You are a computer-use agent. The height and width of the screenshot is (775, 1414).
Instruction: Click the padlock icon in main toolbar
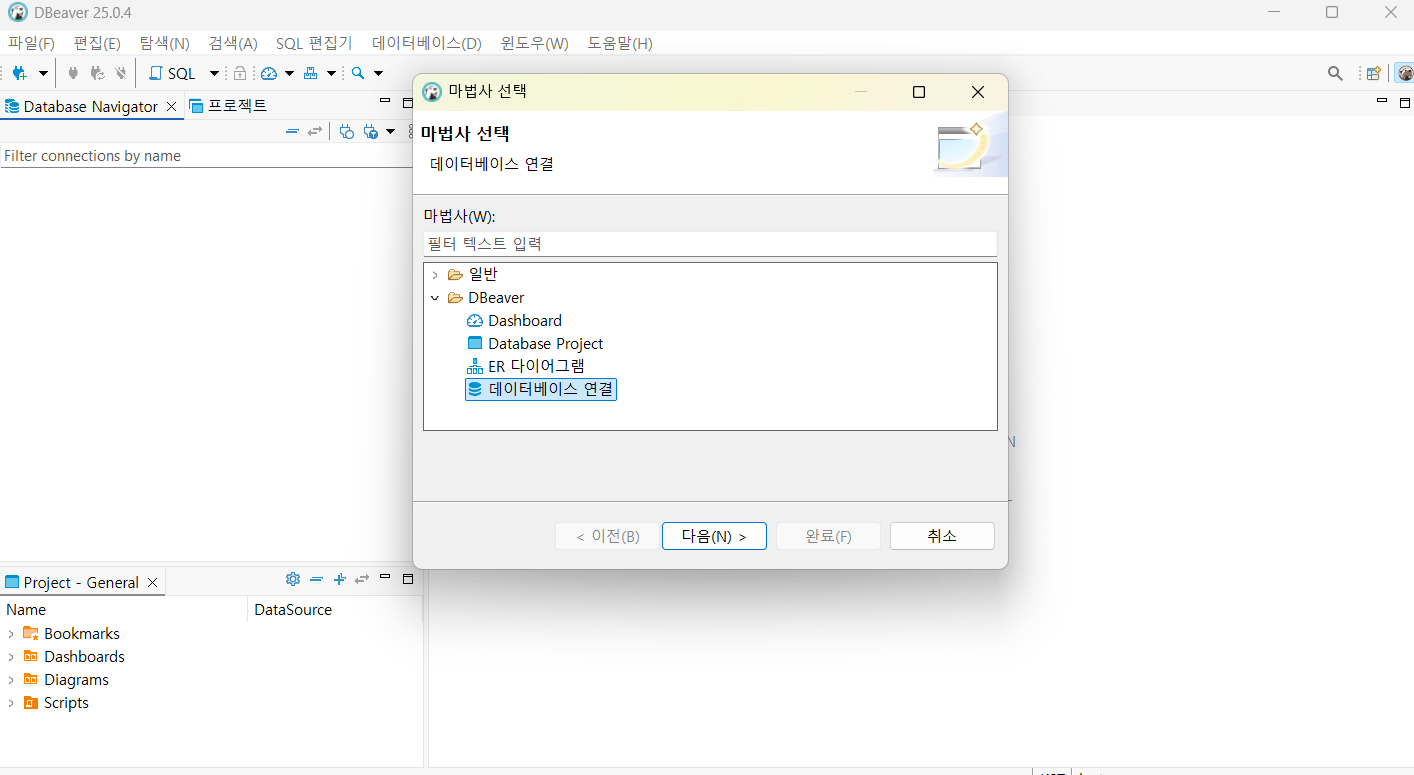240,73
